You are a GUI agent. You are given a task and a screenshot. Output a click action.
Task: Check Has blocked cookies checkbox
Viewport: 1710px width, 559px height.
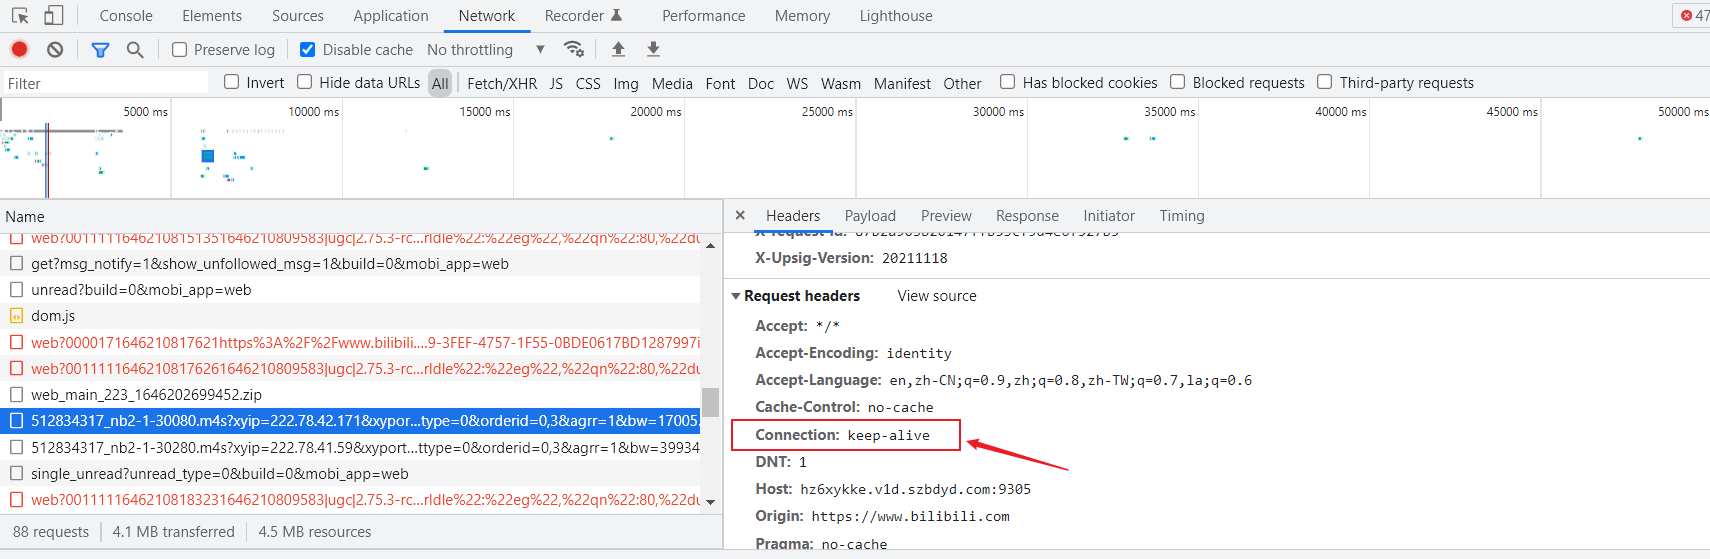[1008, 82]
